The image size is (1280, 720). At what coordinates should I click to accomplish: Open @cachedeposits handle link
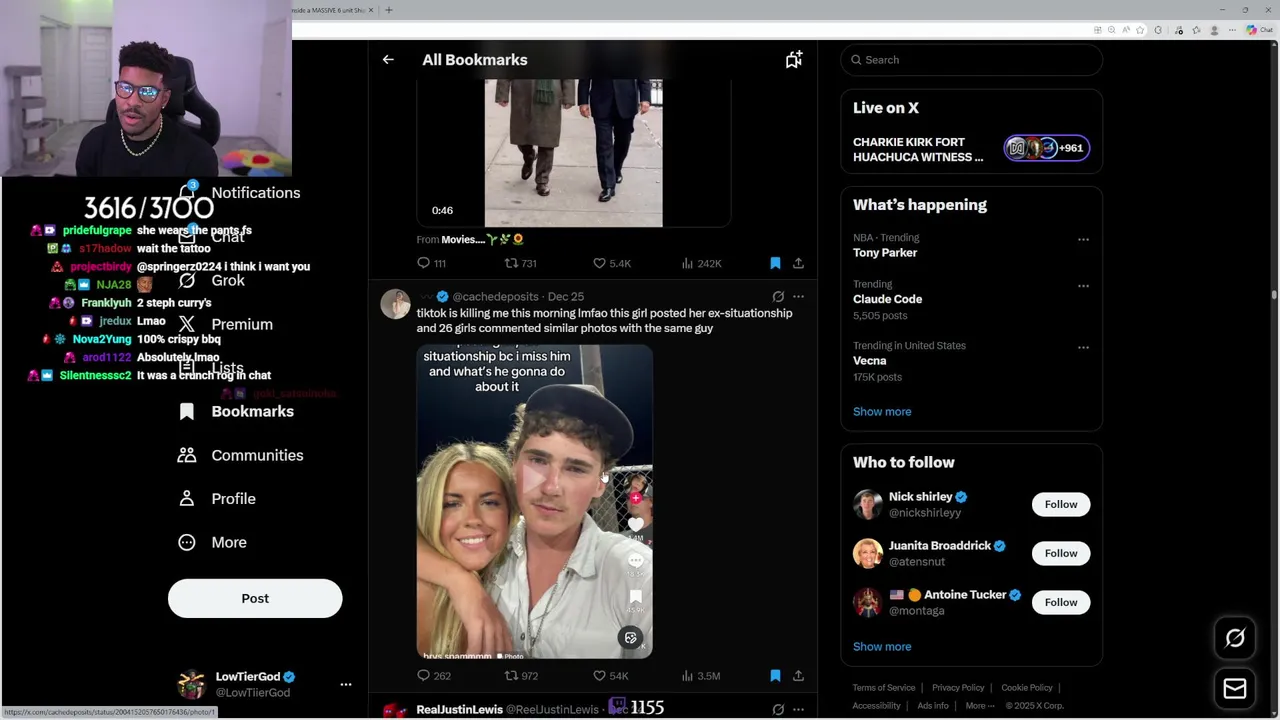(x=497, y=296)
